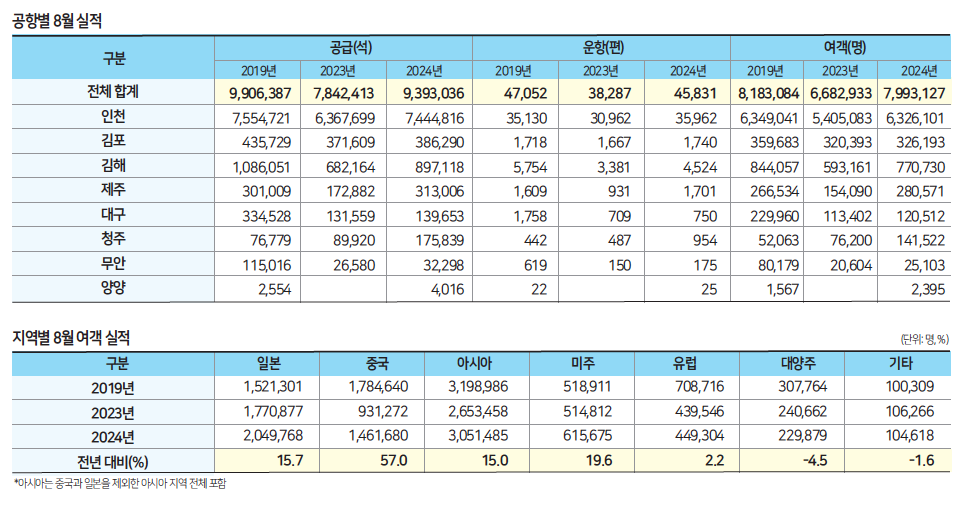
Task: Click Muan flights cell 150
Action: 619,265
